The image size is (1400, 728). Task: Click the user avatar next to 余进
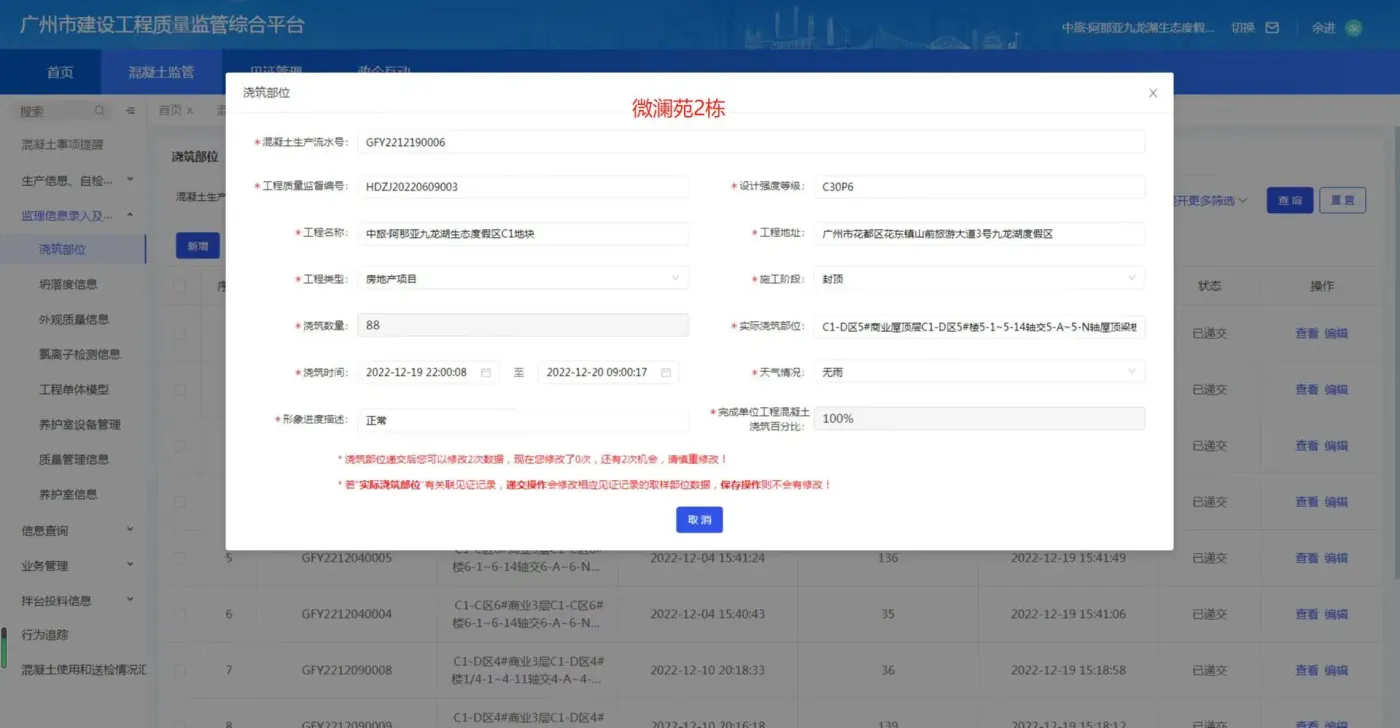click(x=1352, y=28)
